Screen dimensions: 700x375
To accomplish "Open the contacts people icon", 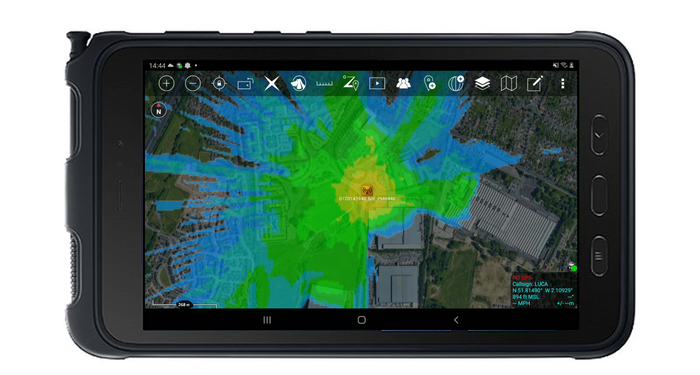I will click(404, 83).
